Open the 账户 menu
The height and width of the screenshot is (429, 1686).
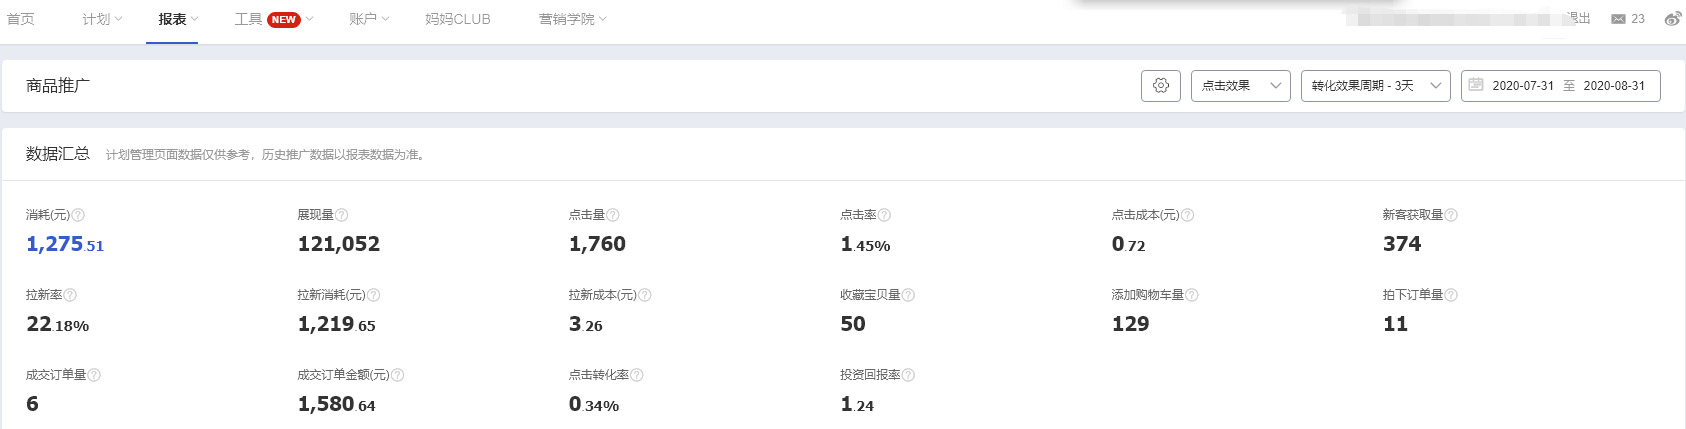click(x=369, y=19)
